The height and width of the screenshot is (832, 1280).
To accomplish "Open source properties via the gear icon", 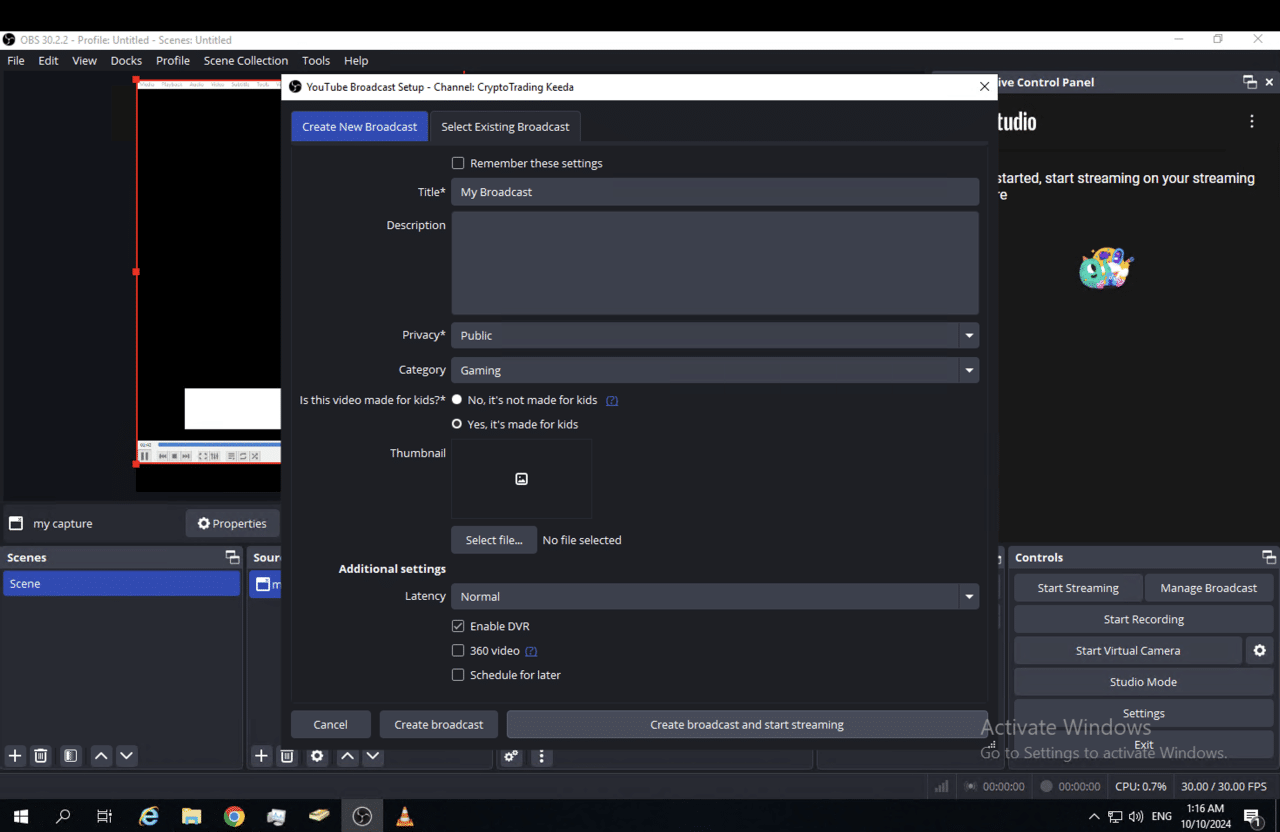I will tap(317, 757).
